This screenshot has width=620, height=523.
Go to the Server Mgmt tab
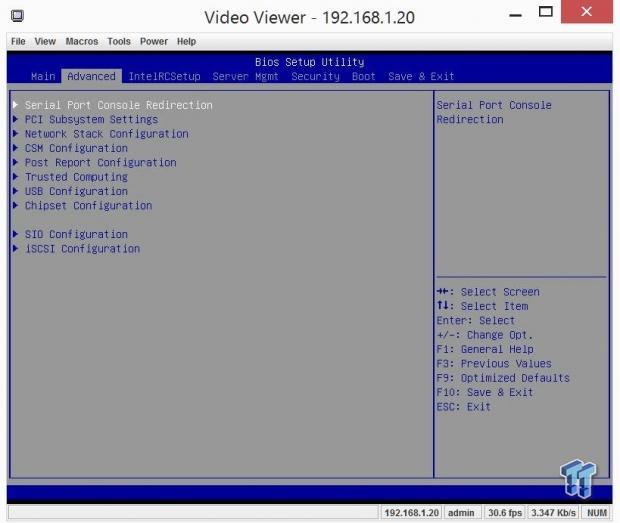pos(246,76)
